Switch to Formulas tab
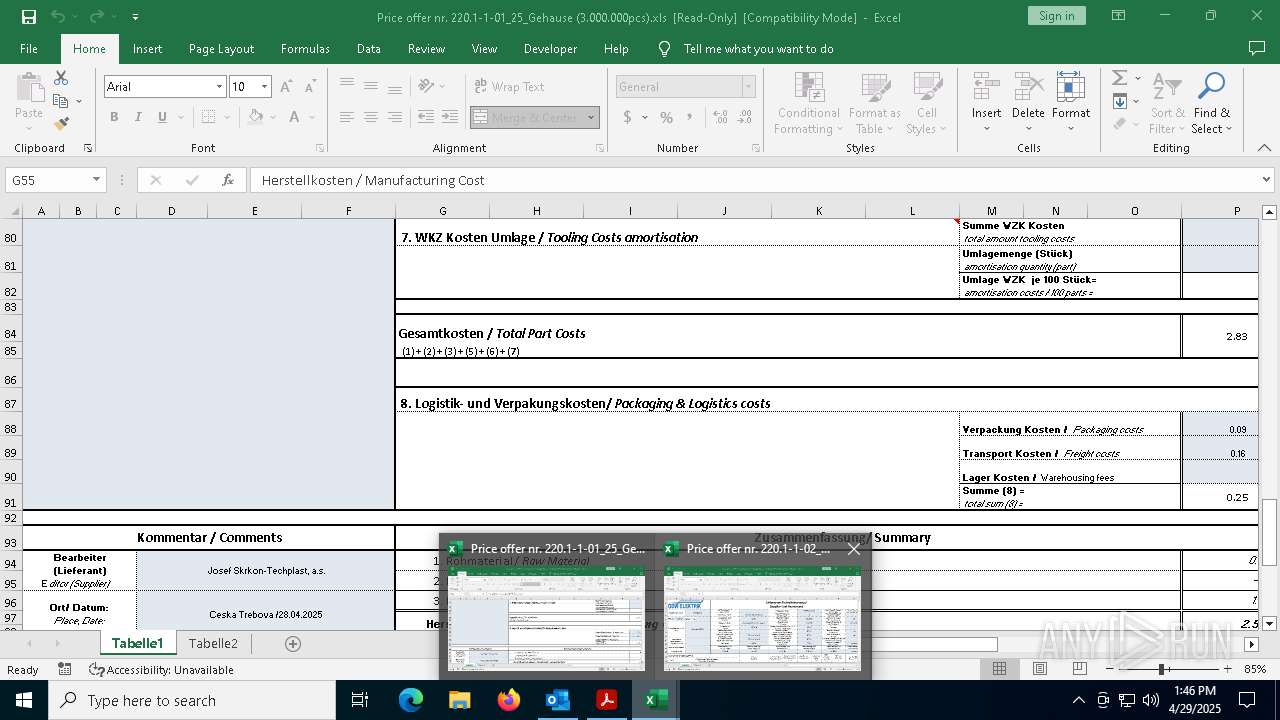The image size is (1280, 720). [x=305, y=49]
